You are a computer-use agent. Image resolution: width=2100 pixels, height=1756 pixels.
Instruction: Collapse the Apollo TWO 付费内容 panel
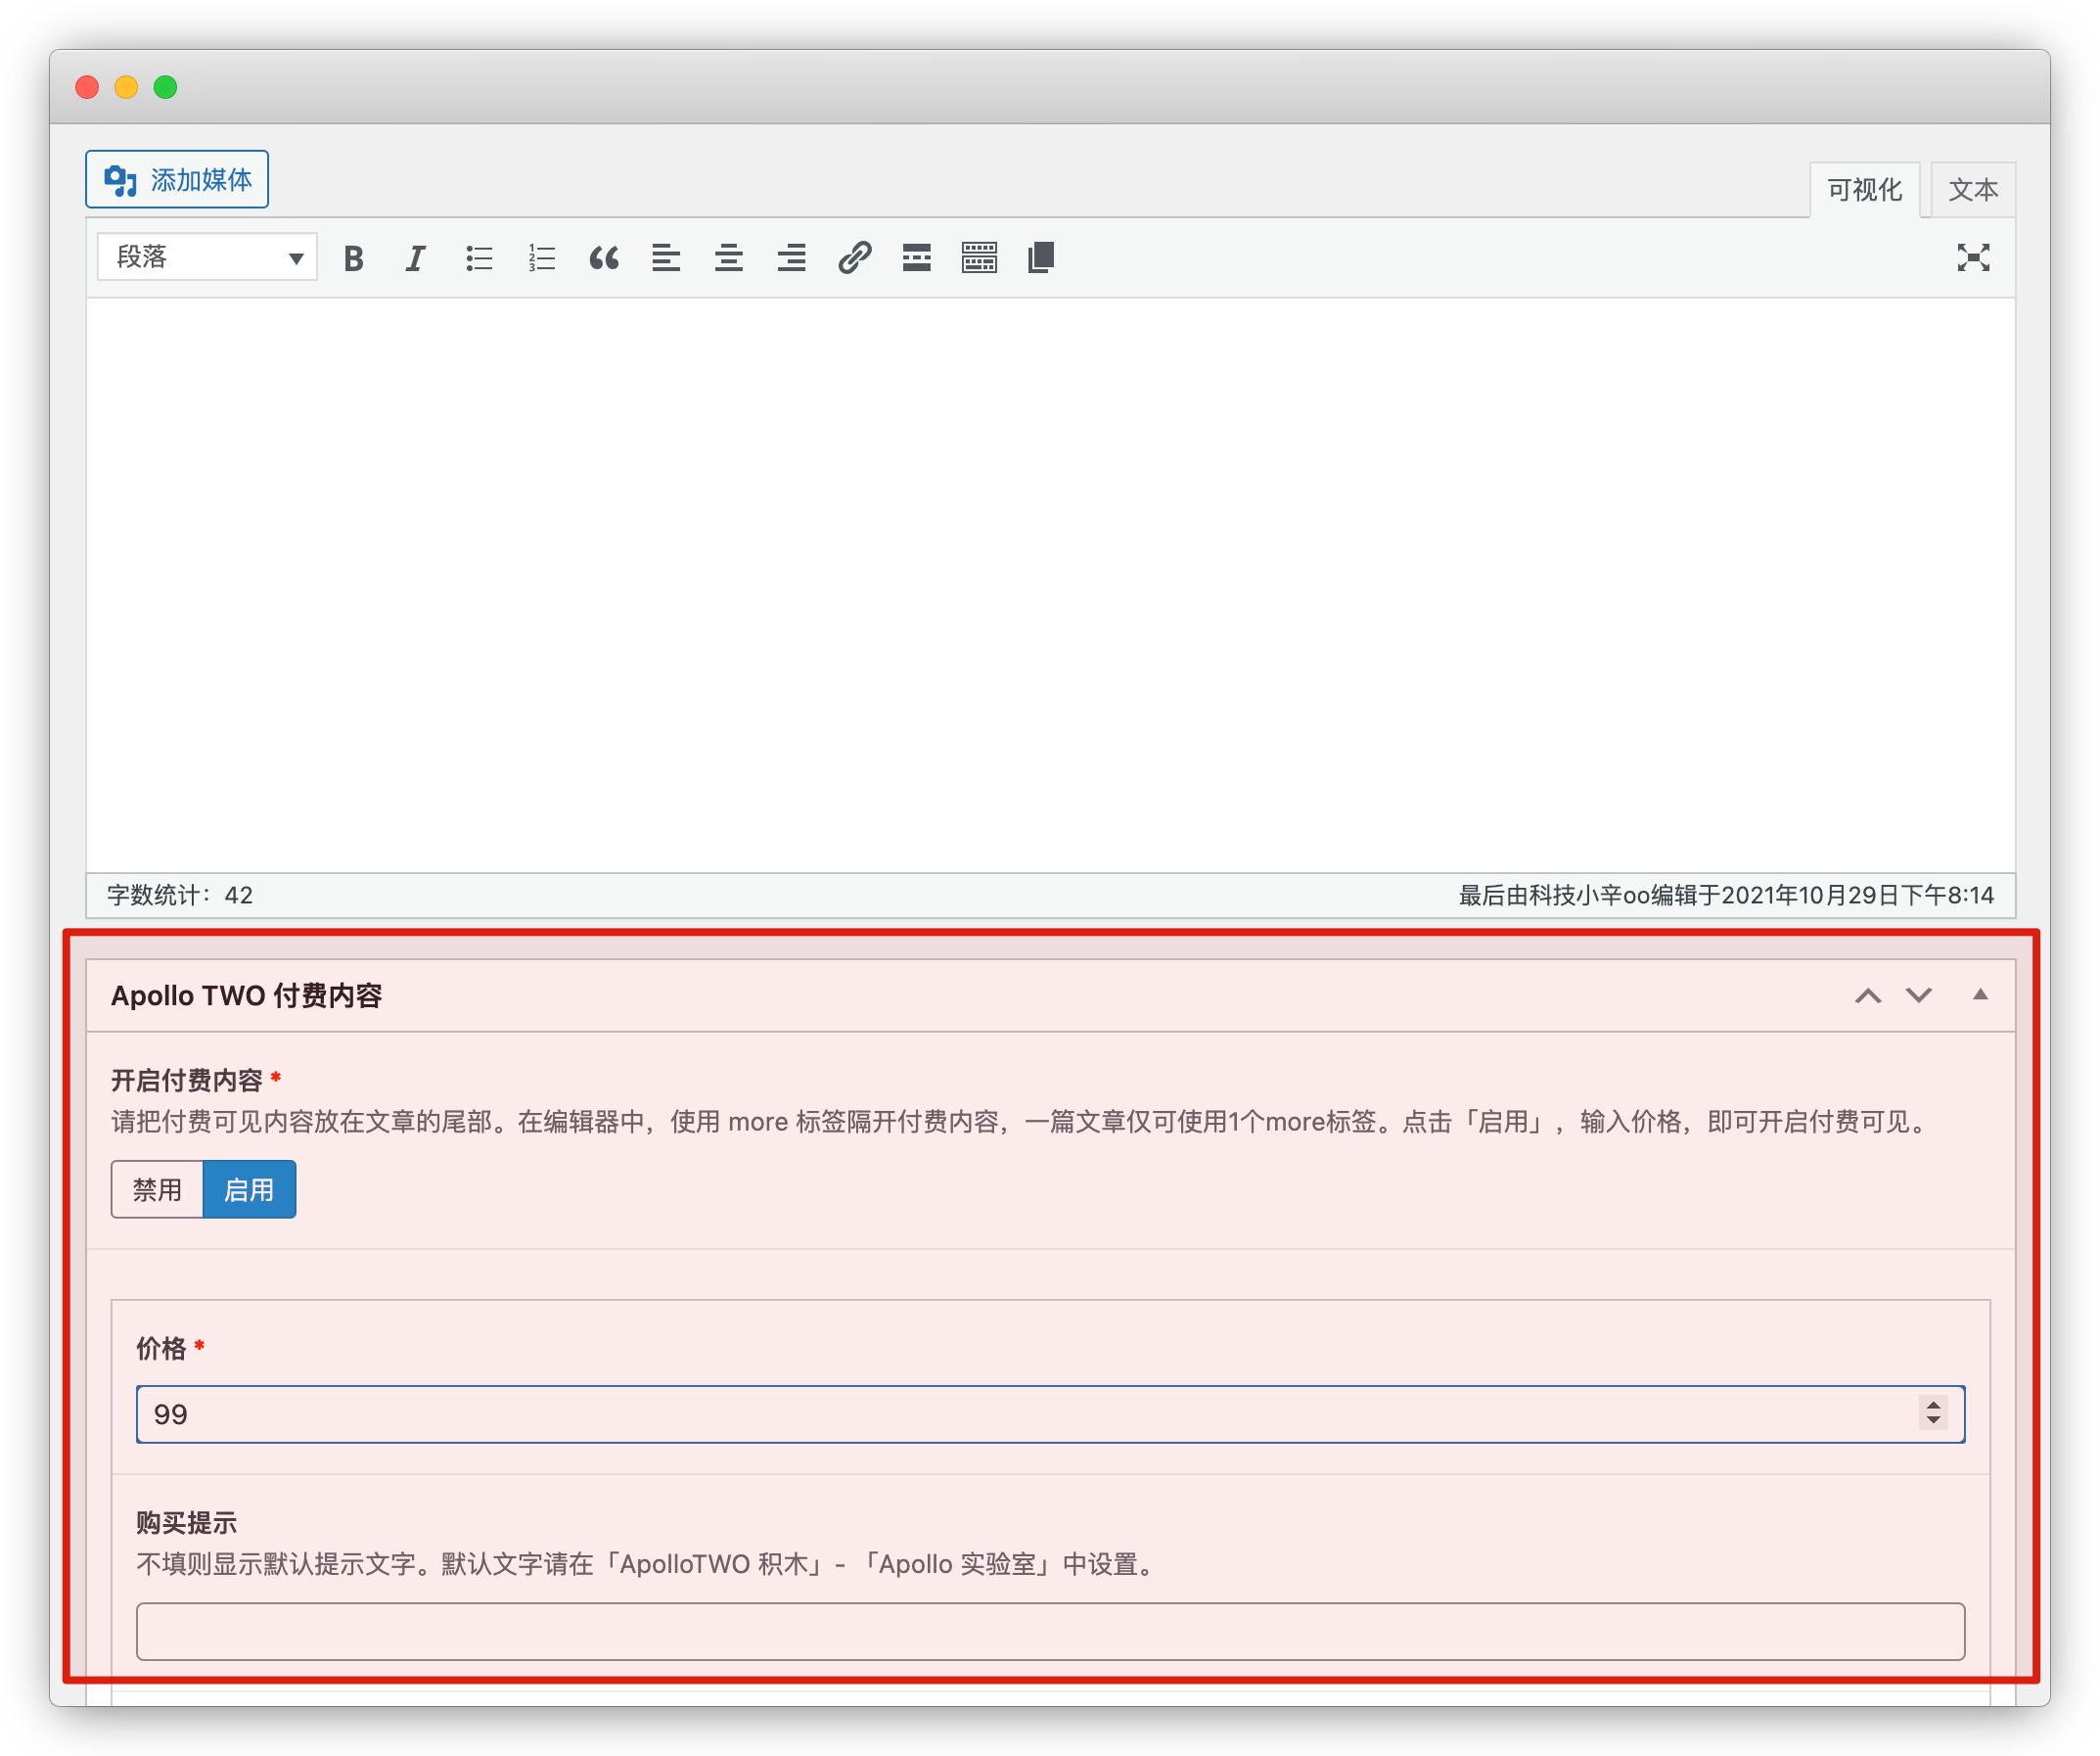(1980, 995)
